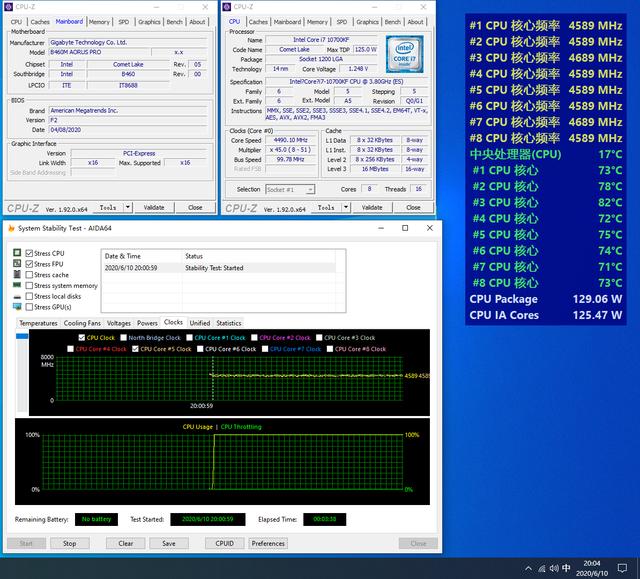The width and height of the screenshot is (640, 579).
Task: Click the Save button in AIDA64
Action: pos(169,543)
